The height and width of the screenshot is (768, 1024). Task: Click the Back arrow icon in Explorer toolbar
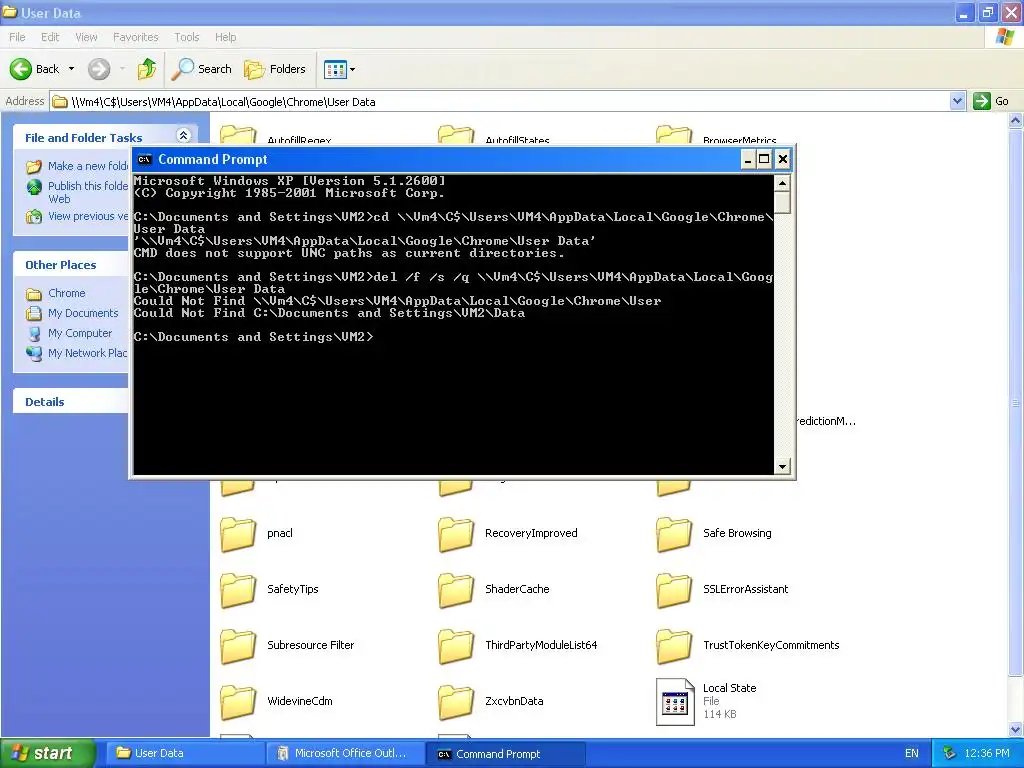point(20,69)
